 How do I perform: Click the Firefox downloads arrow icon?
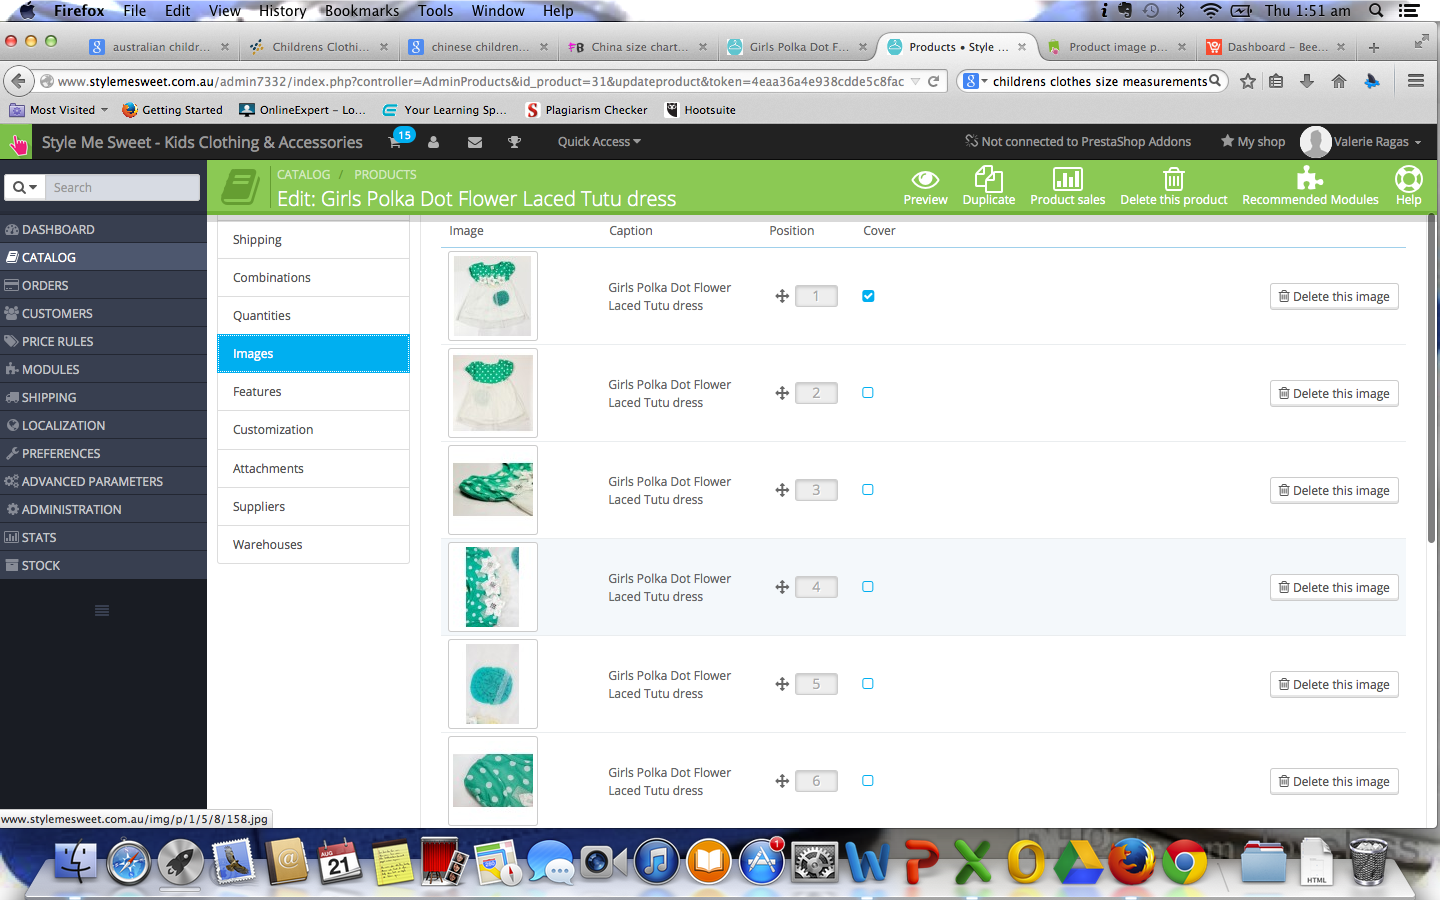tap(1307, 81)
